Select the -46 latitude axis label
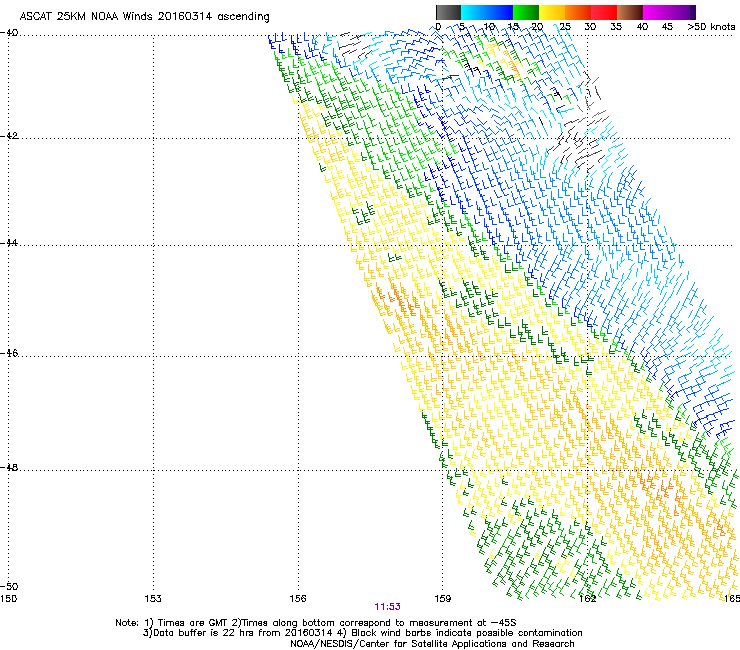Image resolution: width=740 pixels, height=650 pixels. coord(9,353)
